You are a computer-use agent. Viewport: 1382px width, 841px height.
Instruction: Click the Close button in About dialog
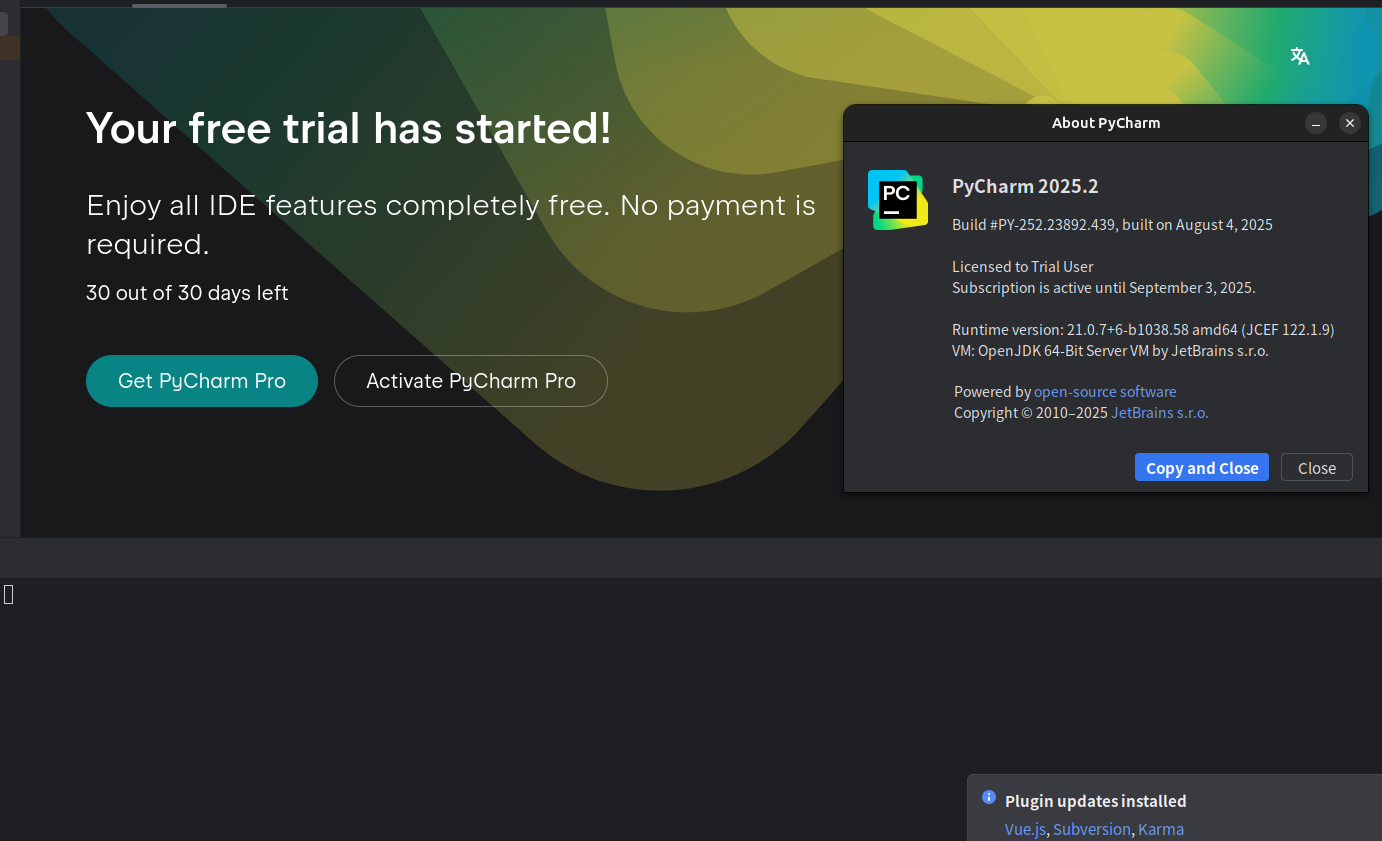click(1317, 468)
